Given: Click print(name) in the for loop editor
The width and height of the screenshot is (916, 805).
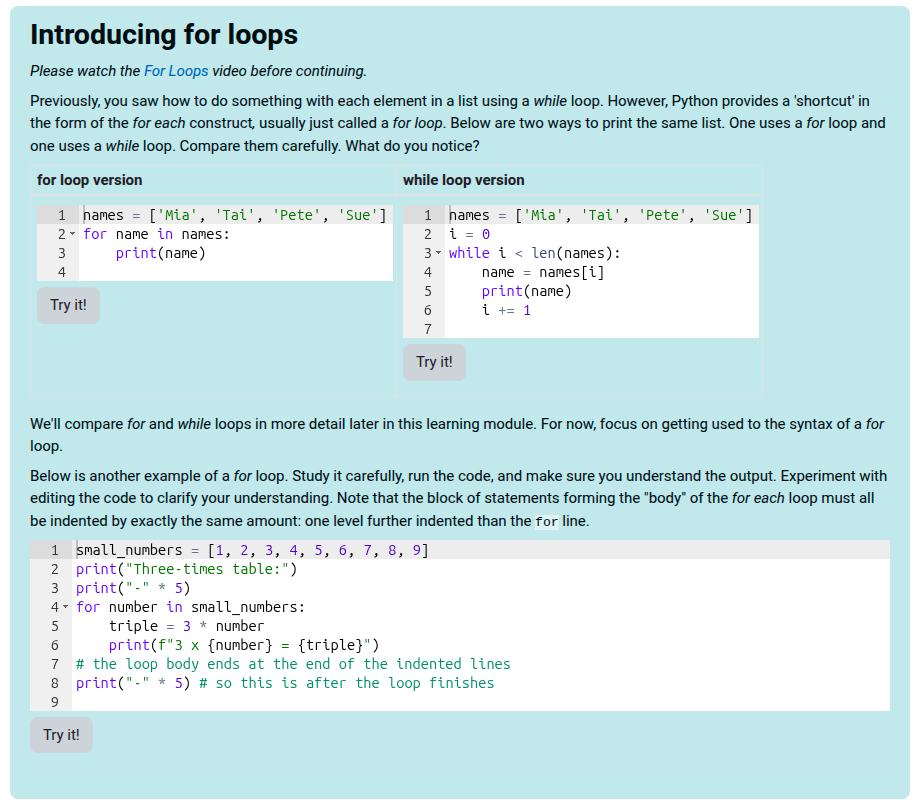Looking at the screenshot, I should pyautogui.click(x=160, y=253).
